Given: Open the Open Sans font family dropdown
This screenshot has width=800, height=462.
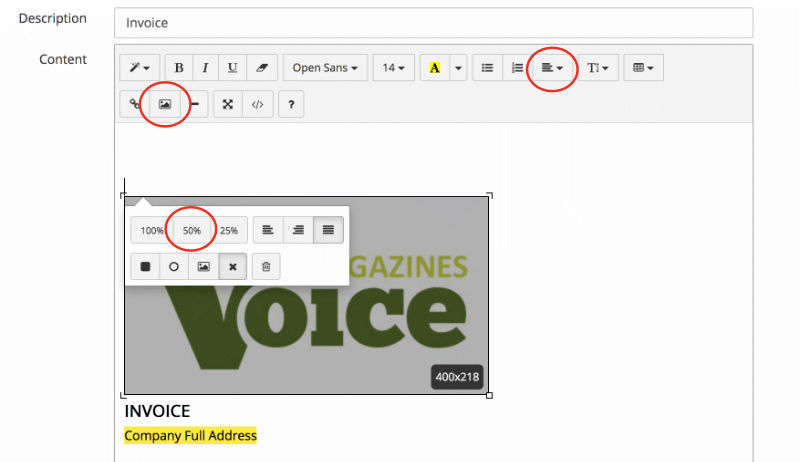Looking at the screenshot, I should coord(325,68).
